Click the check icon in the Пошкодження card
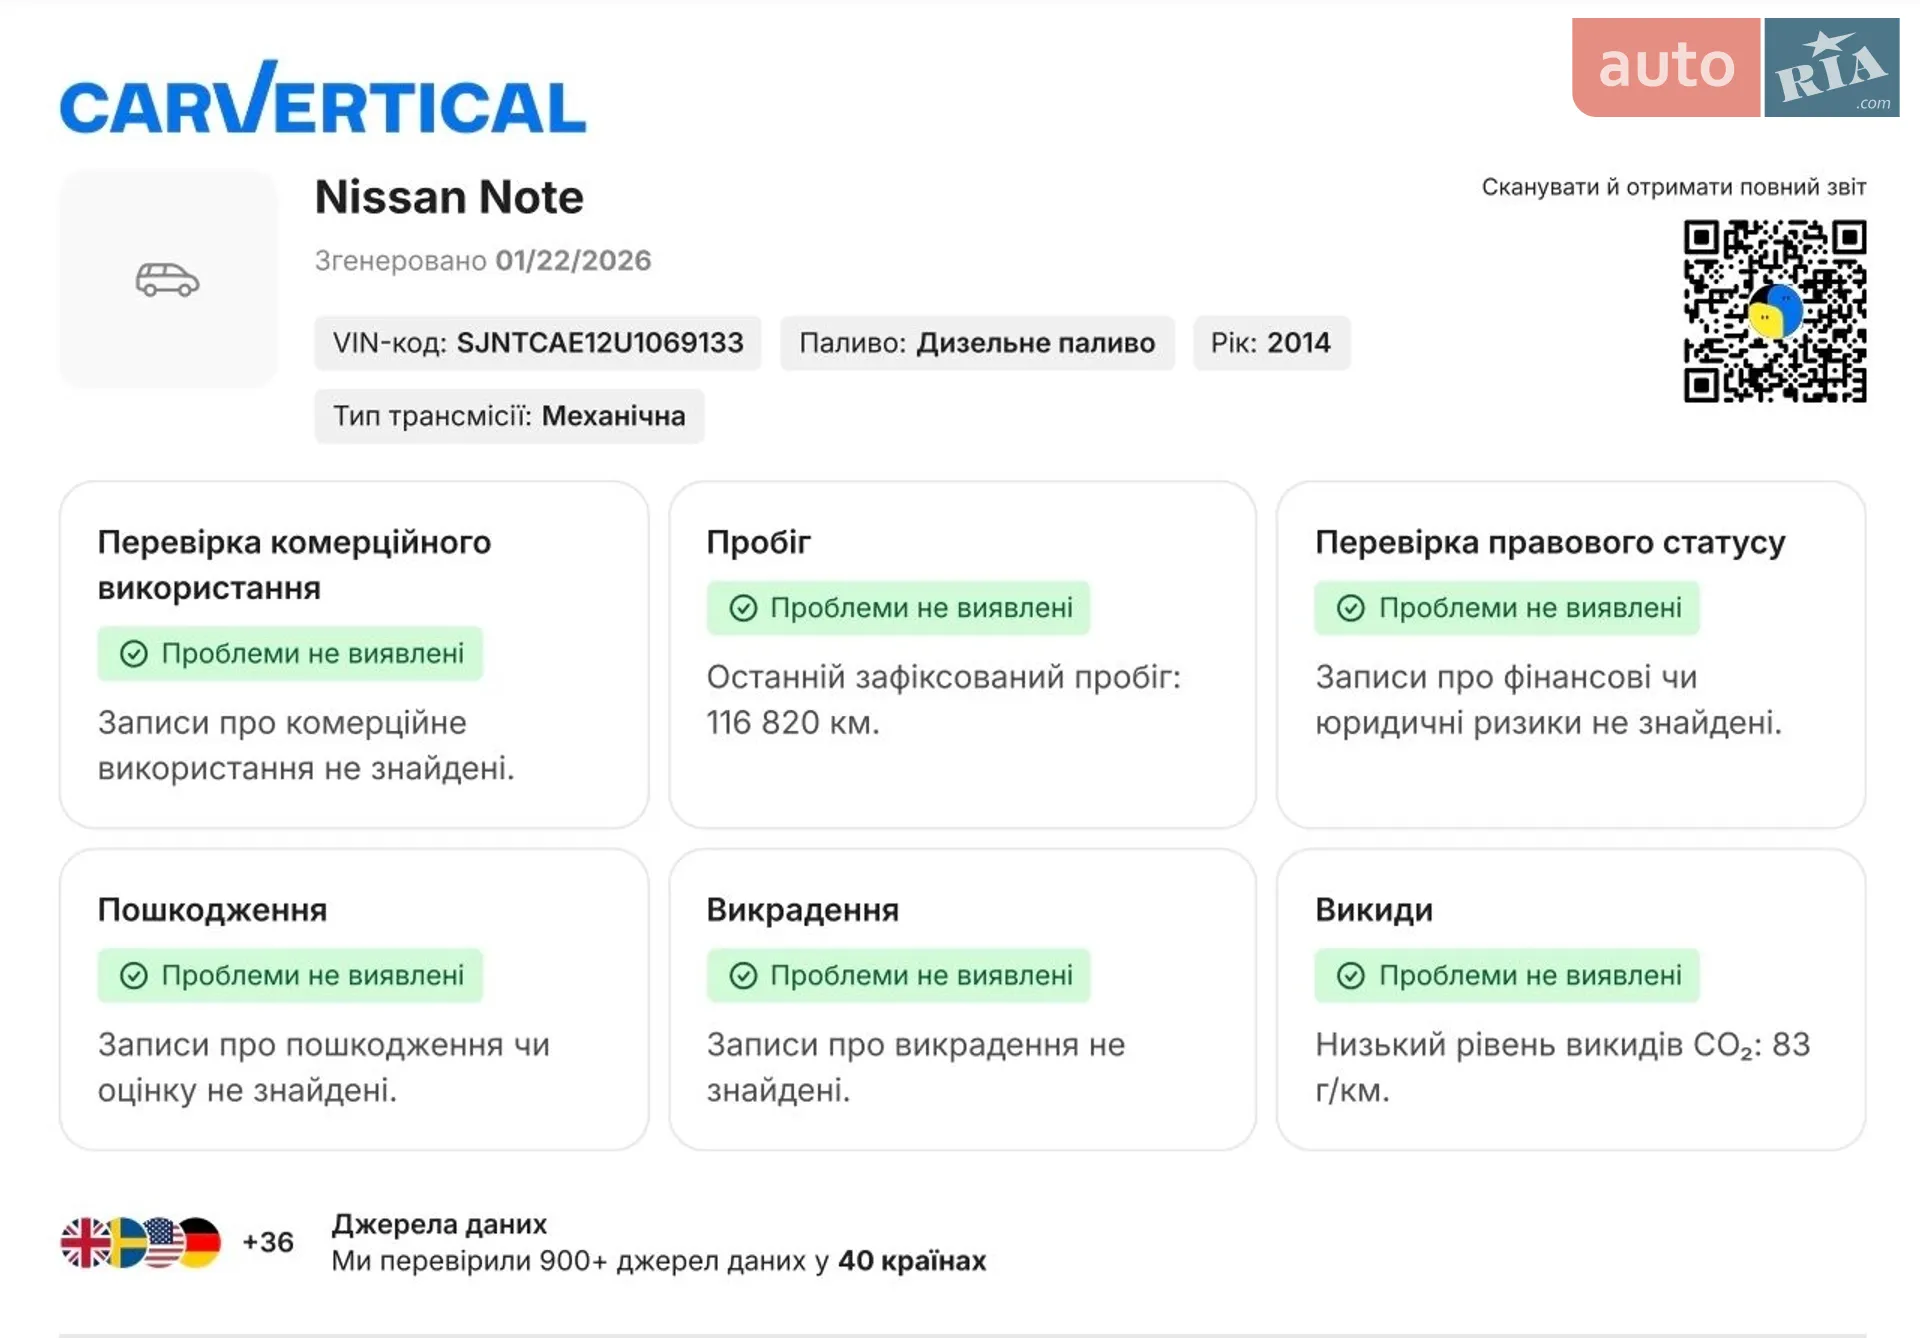 point(134,976)
